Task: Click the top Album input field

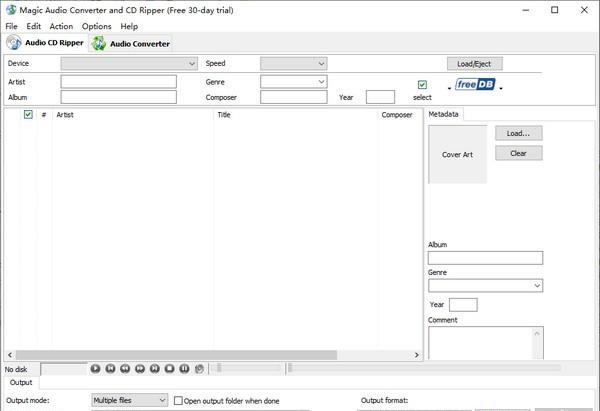Action: pyautogui.click(x=119, y=97)
